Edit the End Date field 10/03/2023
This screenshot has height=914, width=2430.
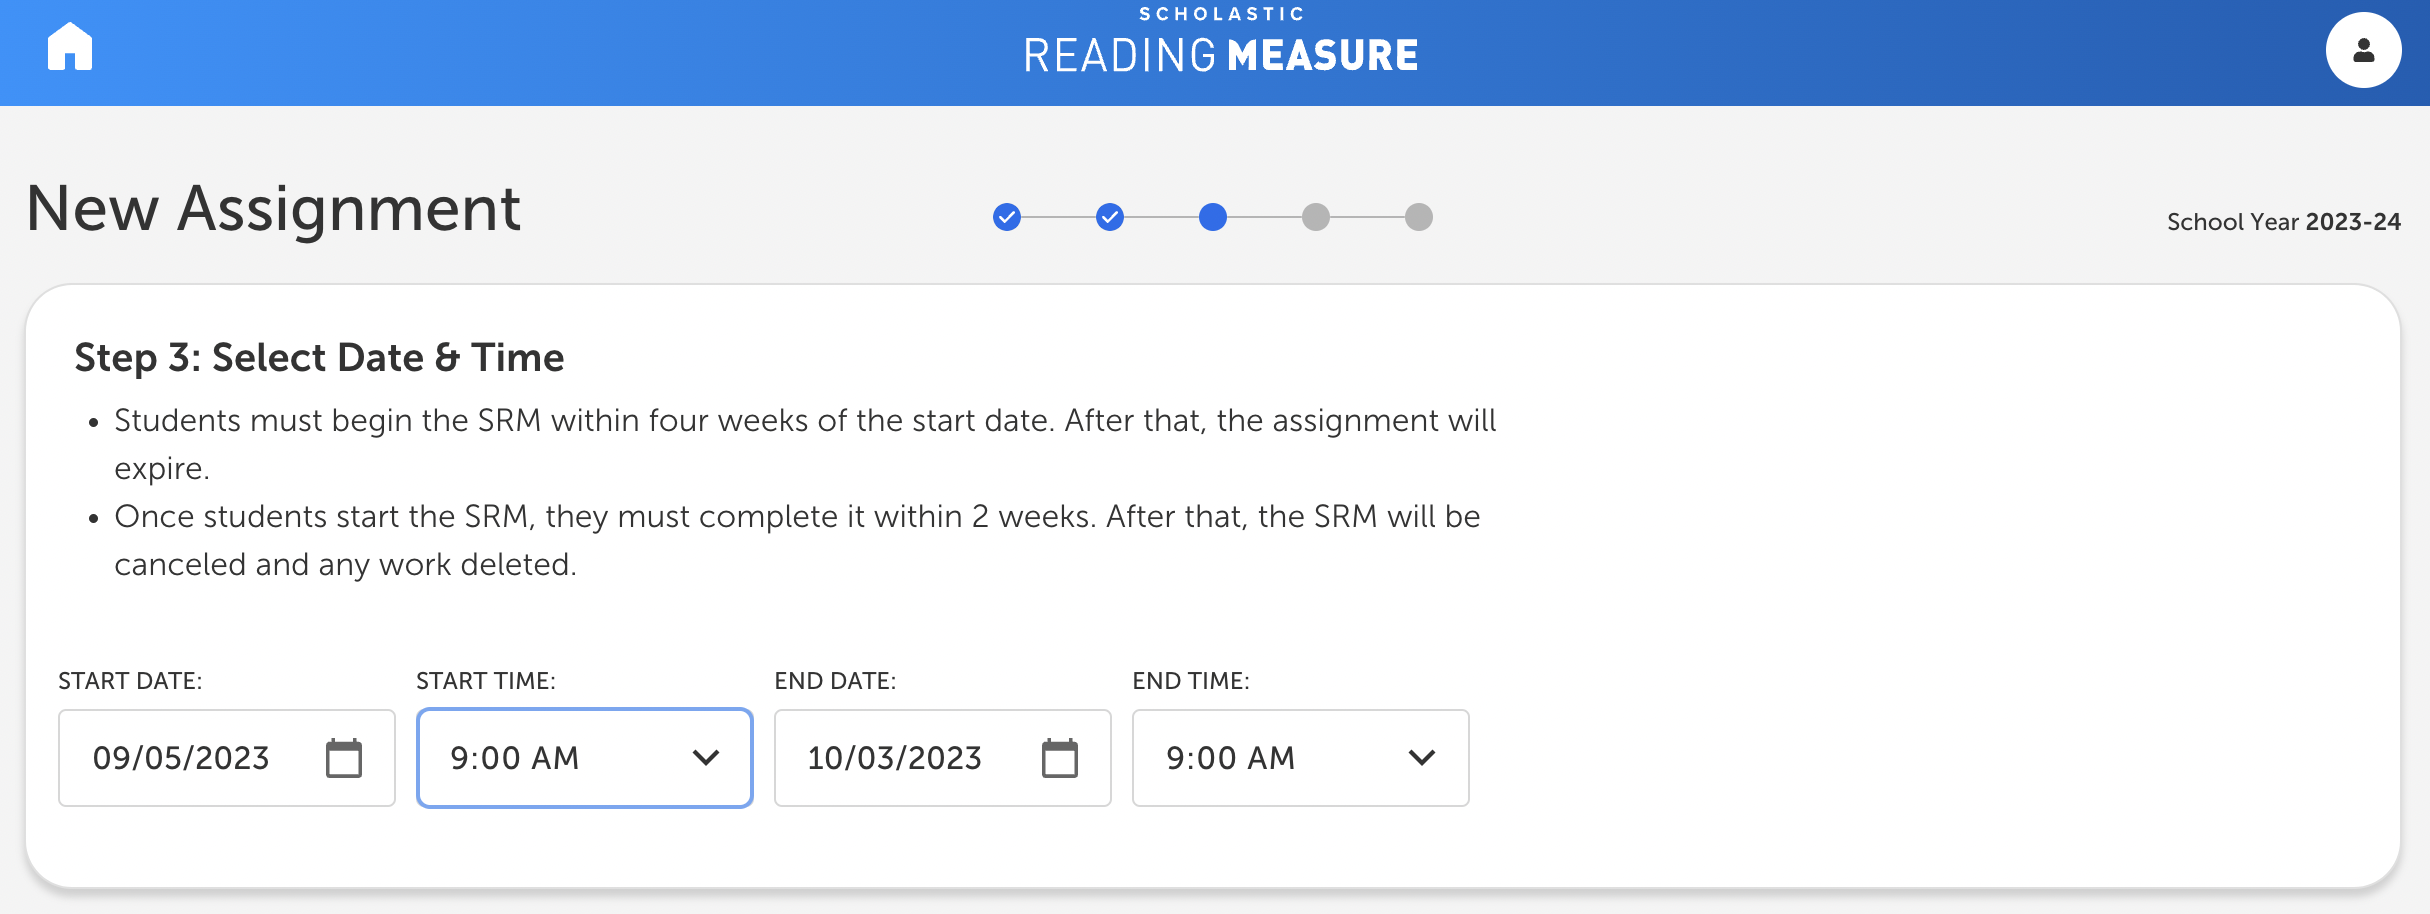(x=942, y=758)
